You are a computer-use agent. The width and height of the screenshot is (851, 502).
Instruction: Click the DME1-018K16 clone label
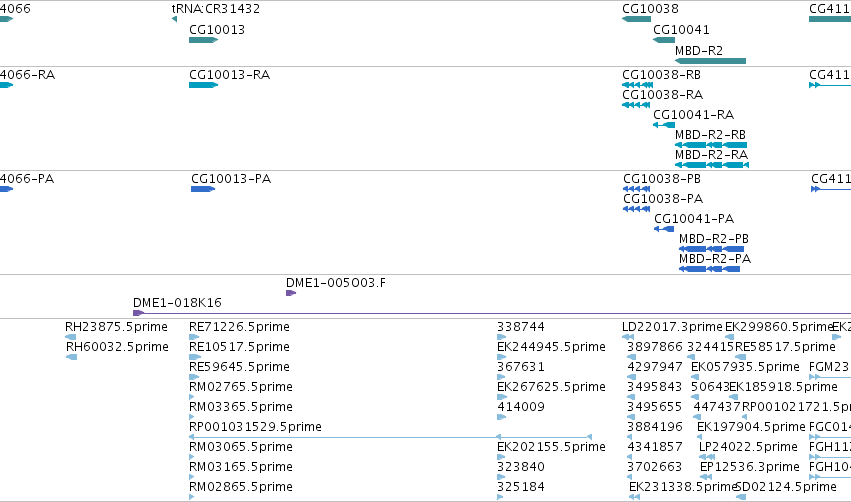click(x=177, y=303)
